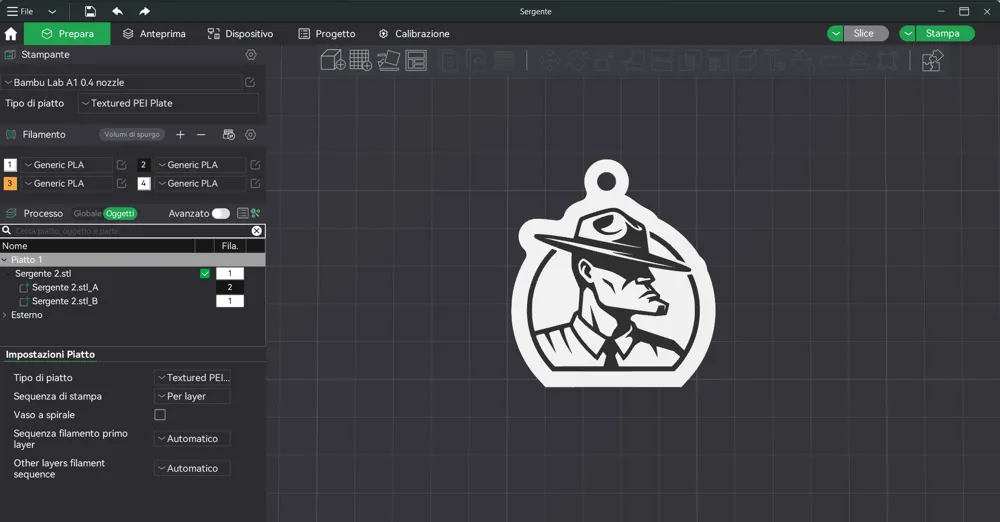The image size is (1000, 522).
Task: Click the Auto orient toolbar icon
Action: (x=388, y=61)
